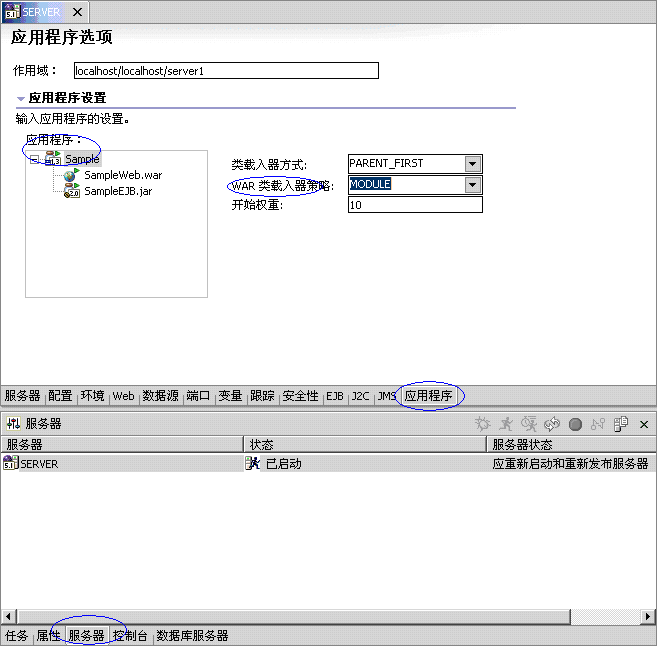Click the SampleEJB.jar module icon
This screenshot has height=646, width=657.
click(x=72, y=191)
